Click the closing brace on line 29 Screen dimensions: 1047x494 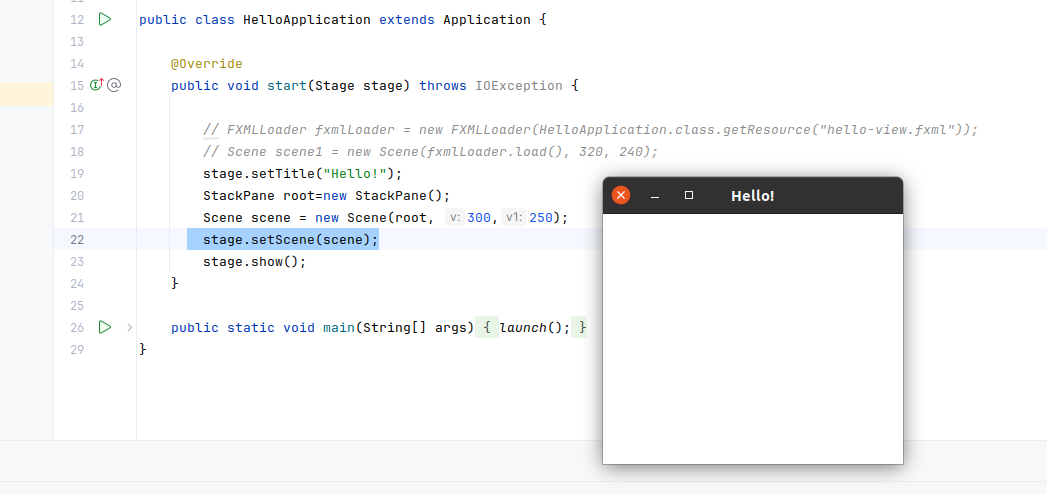click(142, 349)
